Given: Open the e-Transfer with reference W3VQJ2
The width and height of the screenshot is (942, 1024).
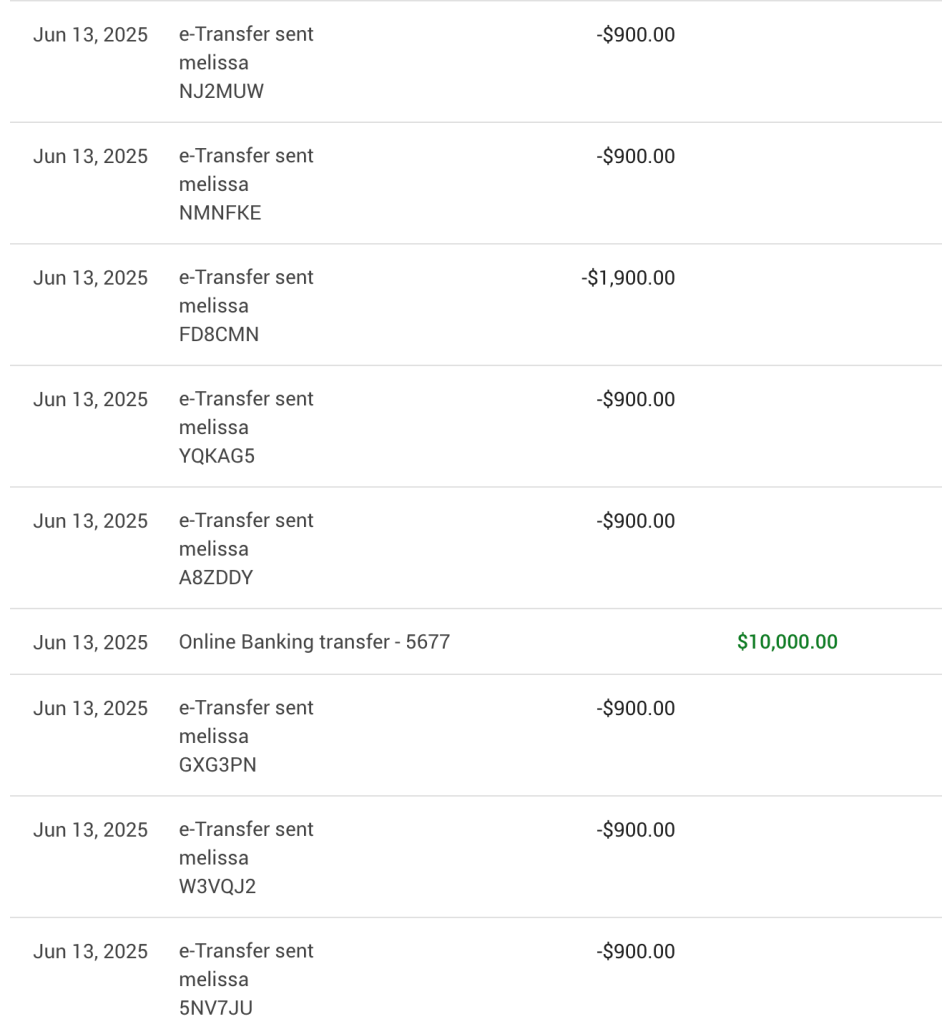Looking at the screenshot, I should [x=476, y=856].
